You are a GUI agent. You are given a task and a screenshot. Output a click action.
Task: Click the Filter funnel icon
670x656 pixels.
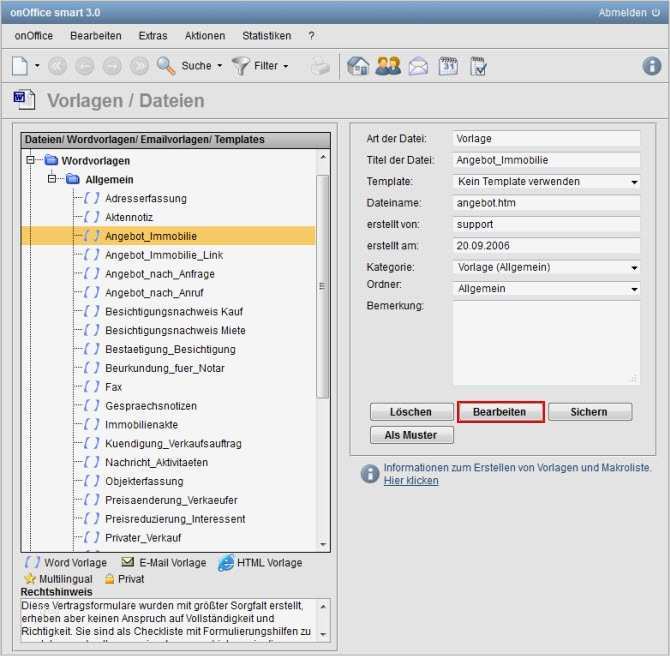241,66
